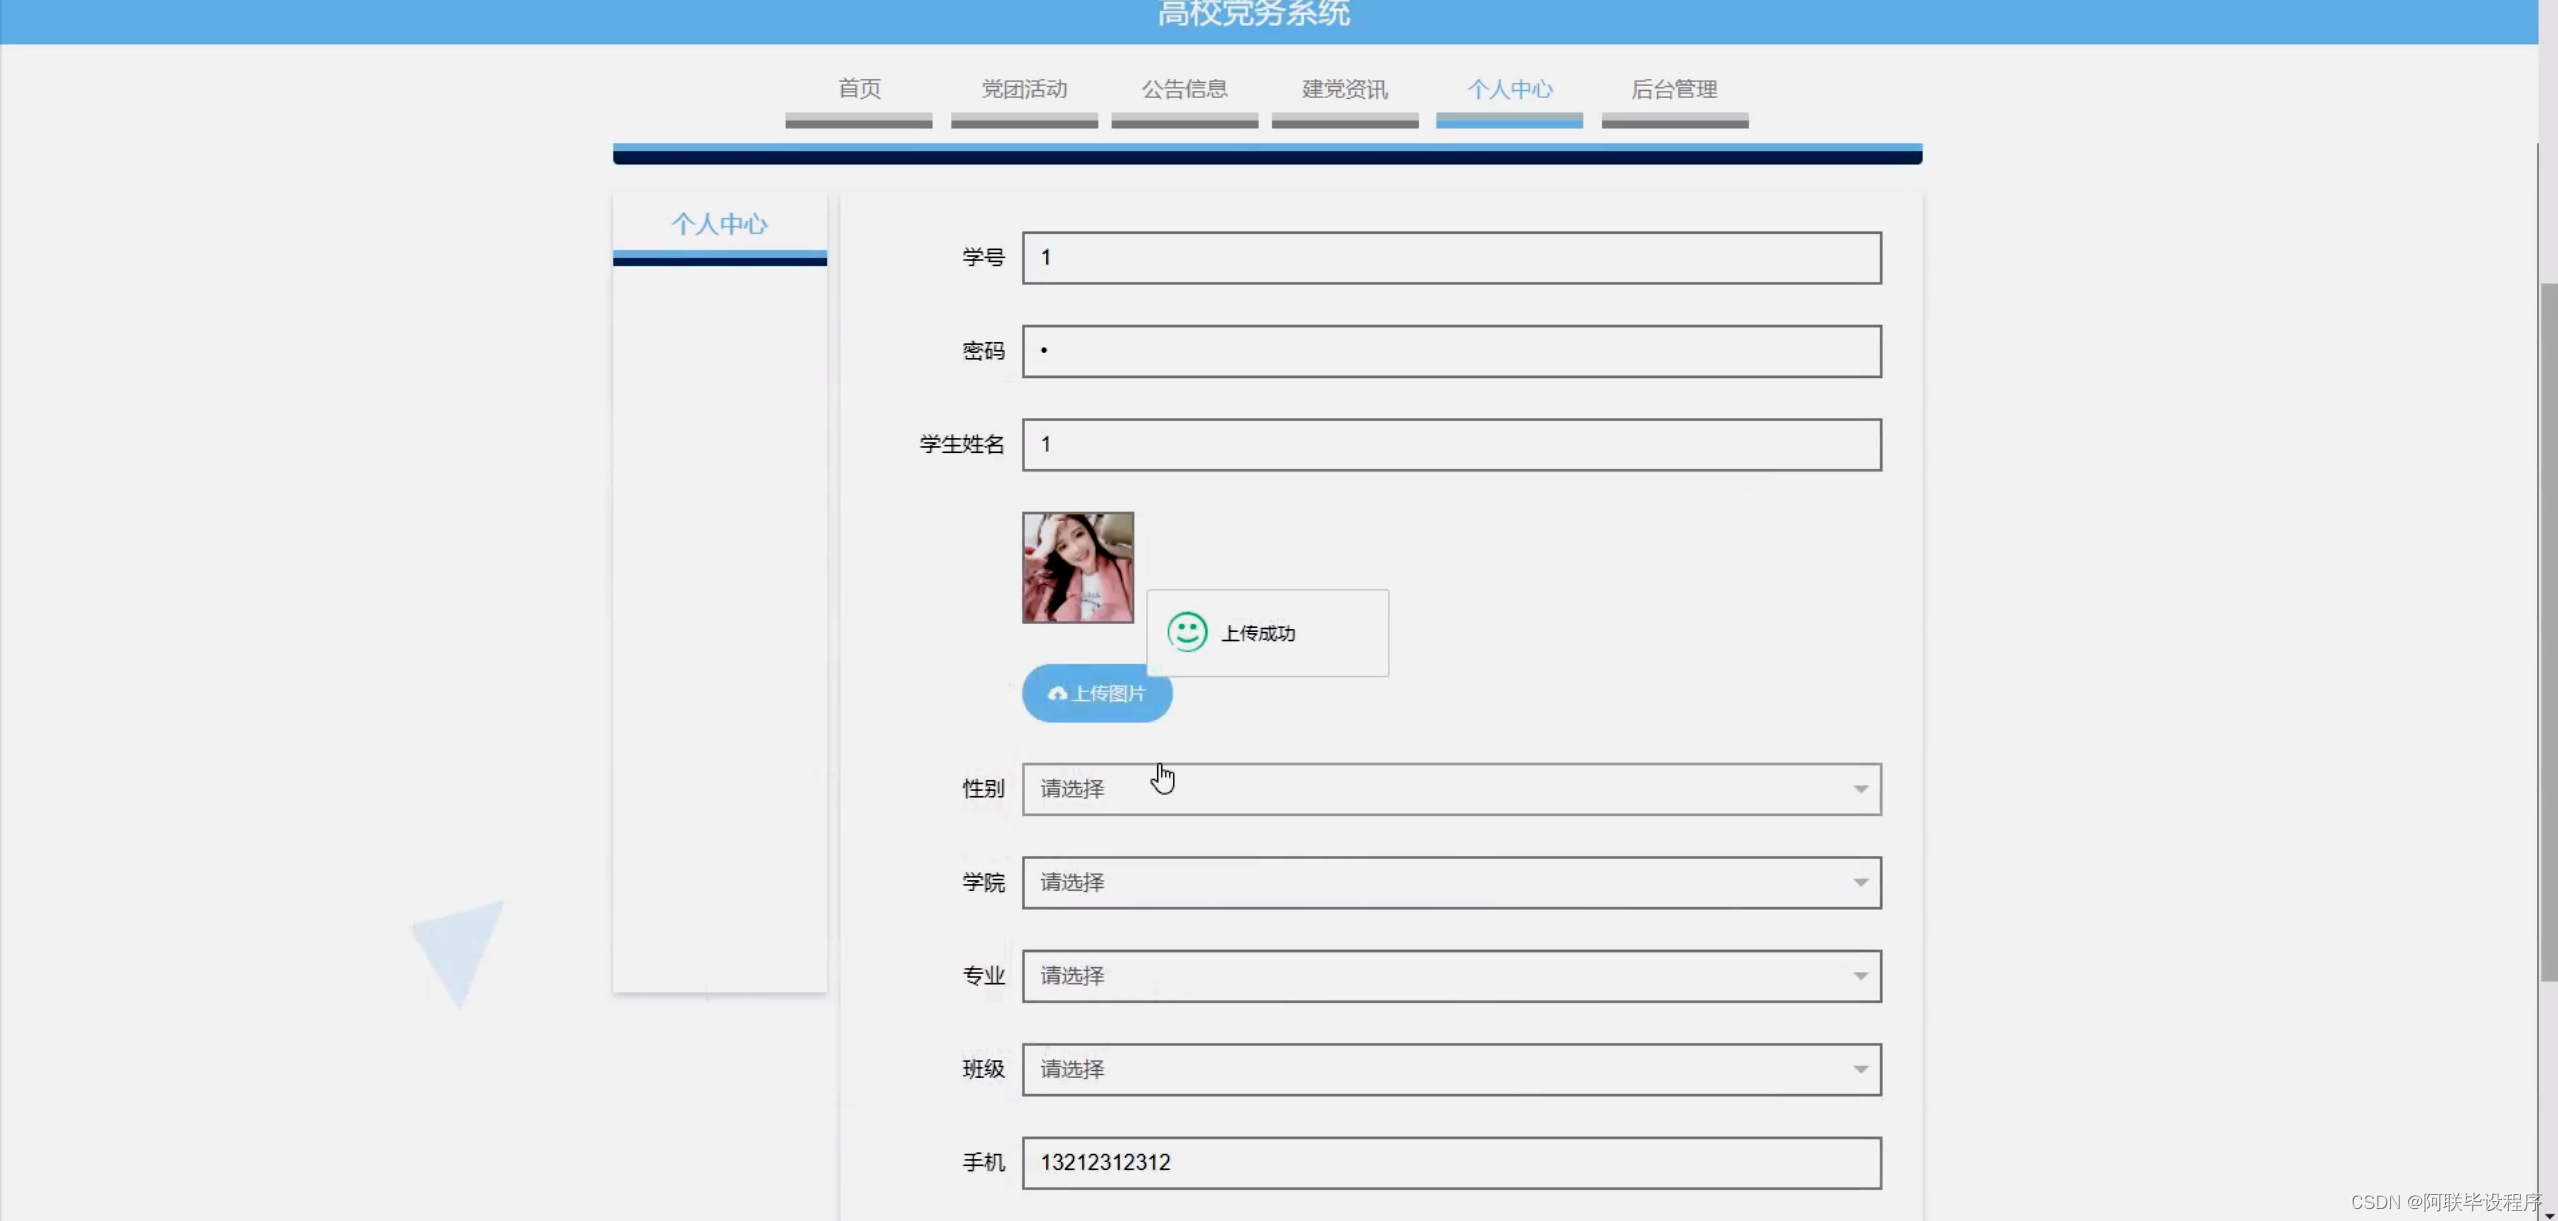Click into the 学号 input field

(1450, 258)
